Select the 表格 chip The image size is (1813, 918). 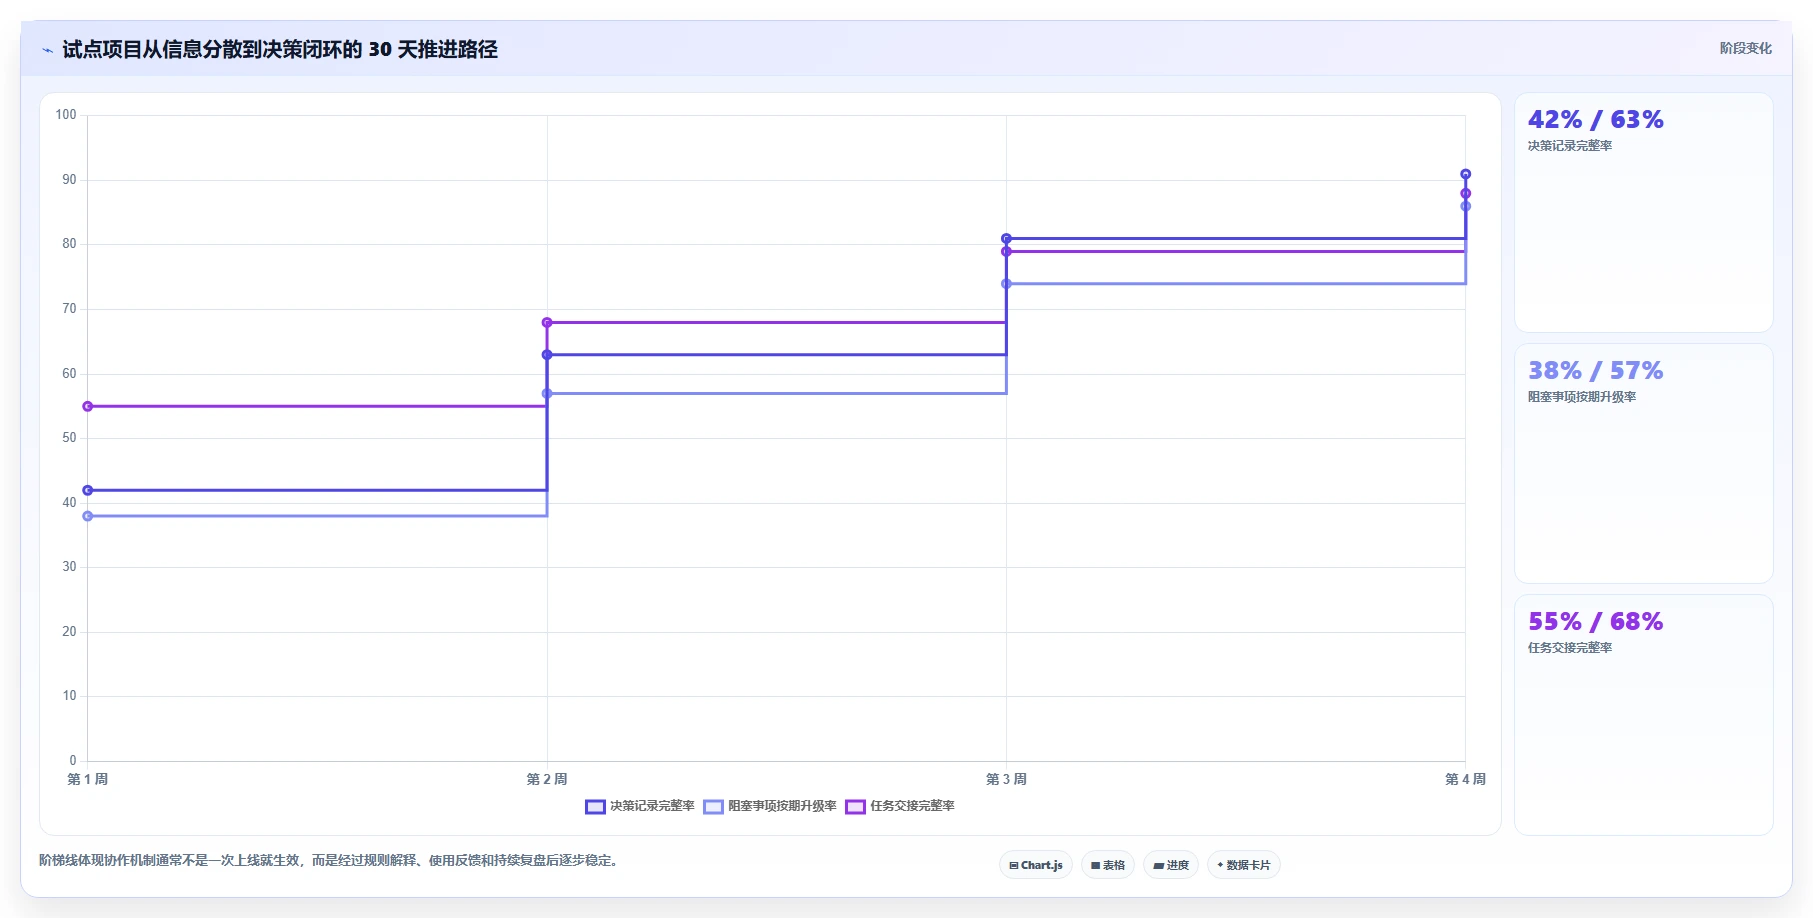(1108, 865)
